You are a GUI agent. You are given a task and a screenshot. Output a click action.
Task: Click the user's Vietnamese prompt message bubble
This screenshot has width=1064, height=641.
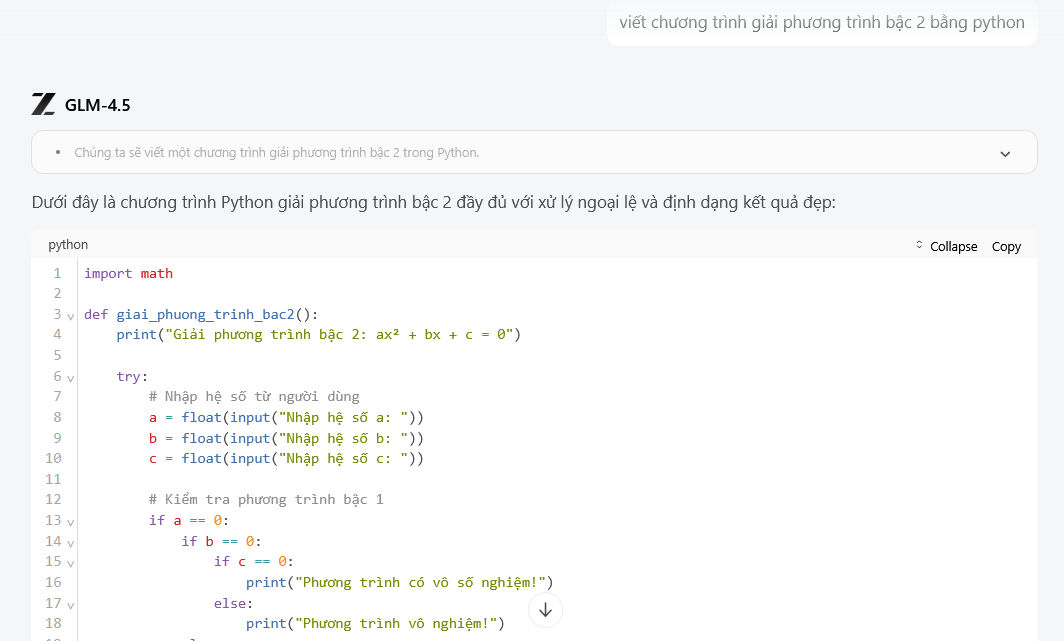[x=821, y=22]
